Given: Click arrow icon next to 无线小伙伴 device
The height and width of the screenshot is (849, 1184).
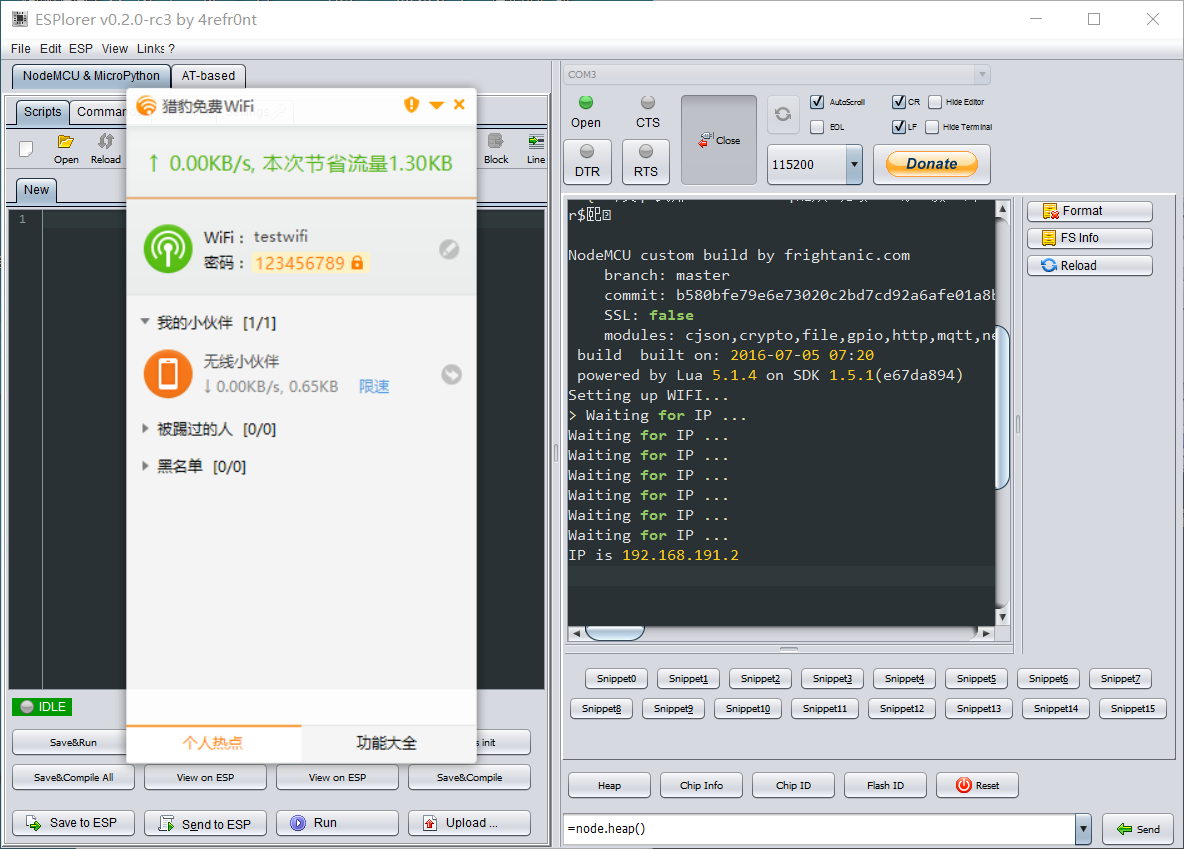Looking at the screenshot, I should (x=451, y=374).
